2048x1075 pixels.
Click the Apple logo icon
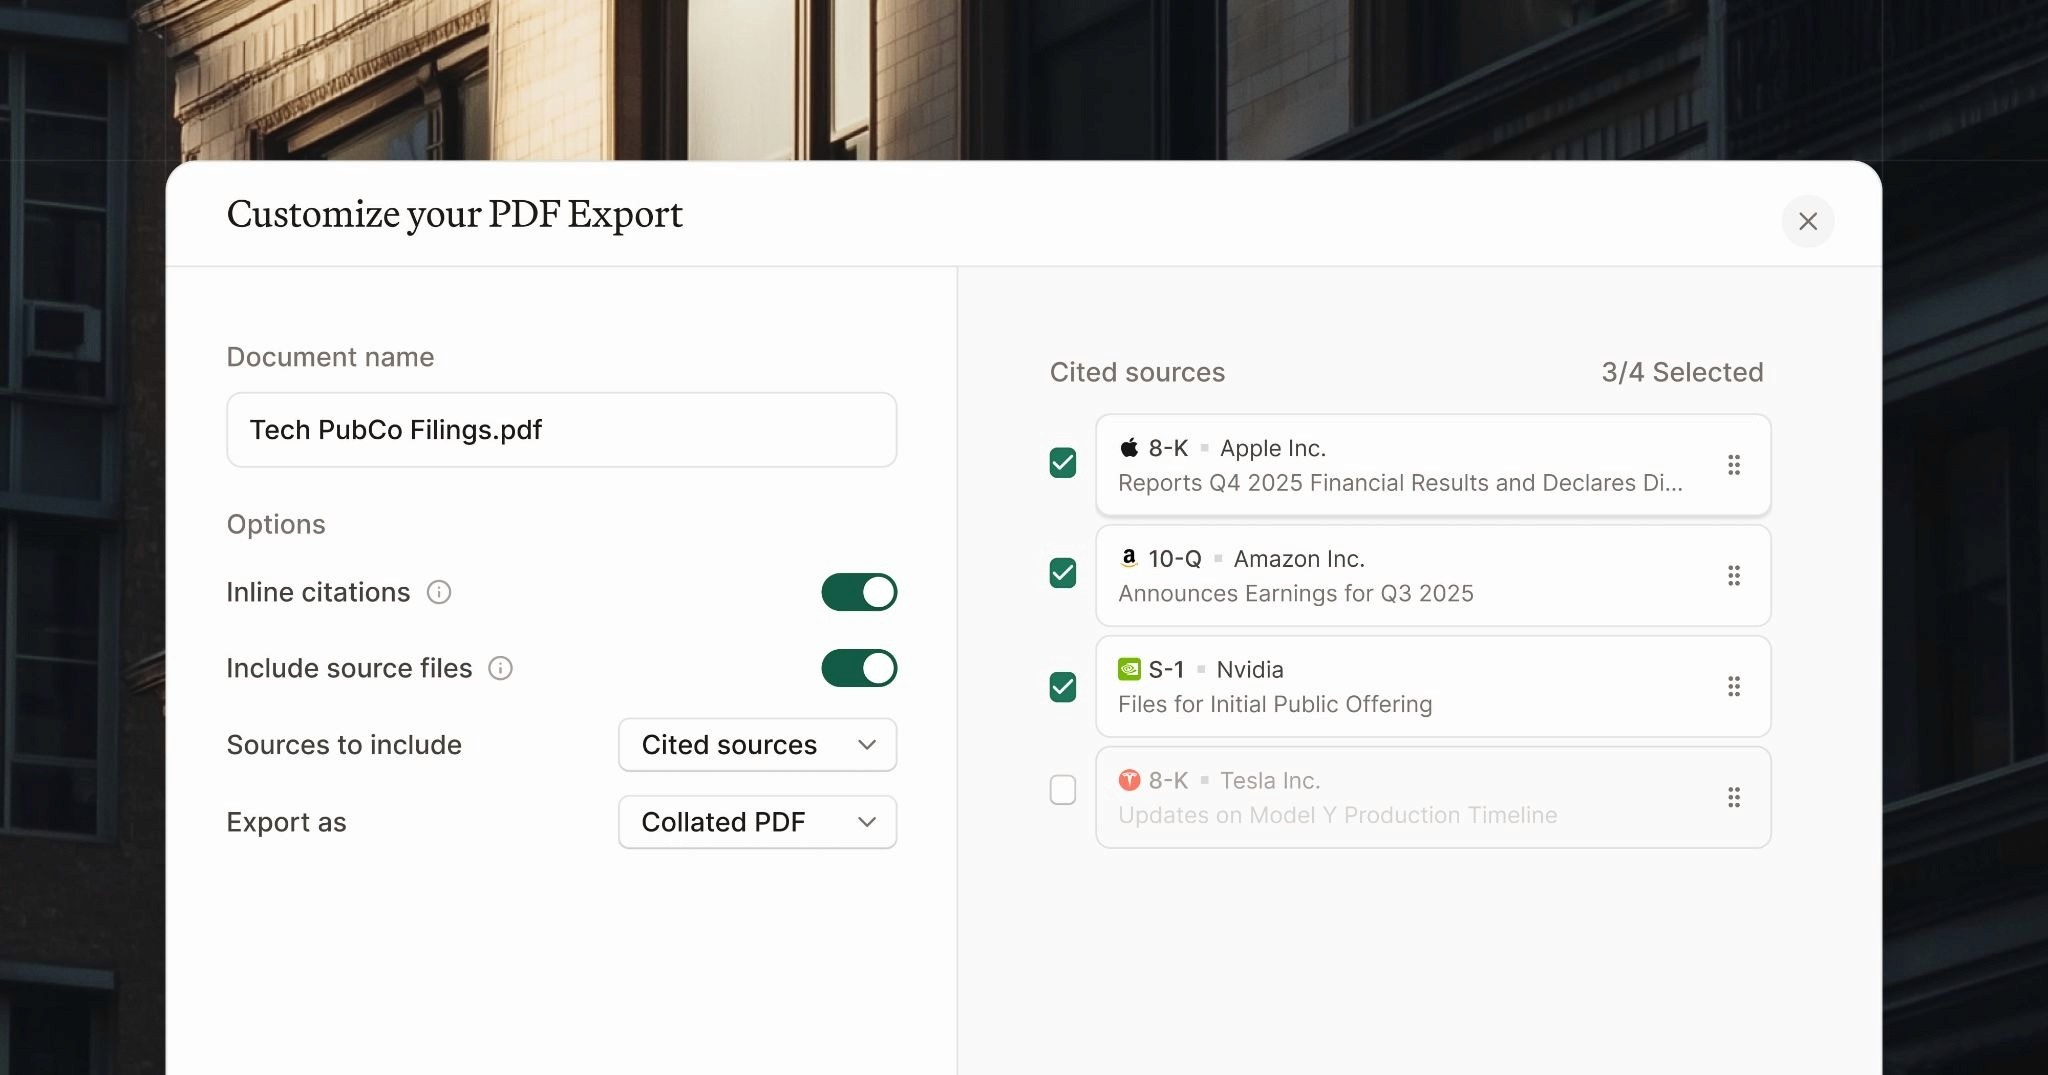[x=1129, y=447]
